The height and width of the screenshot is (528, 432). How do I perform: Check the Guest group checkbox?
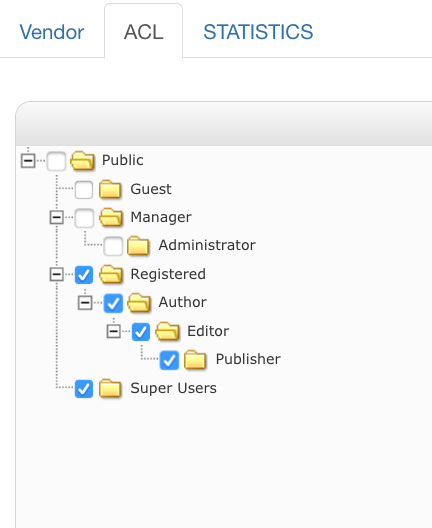coord(84,190)
